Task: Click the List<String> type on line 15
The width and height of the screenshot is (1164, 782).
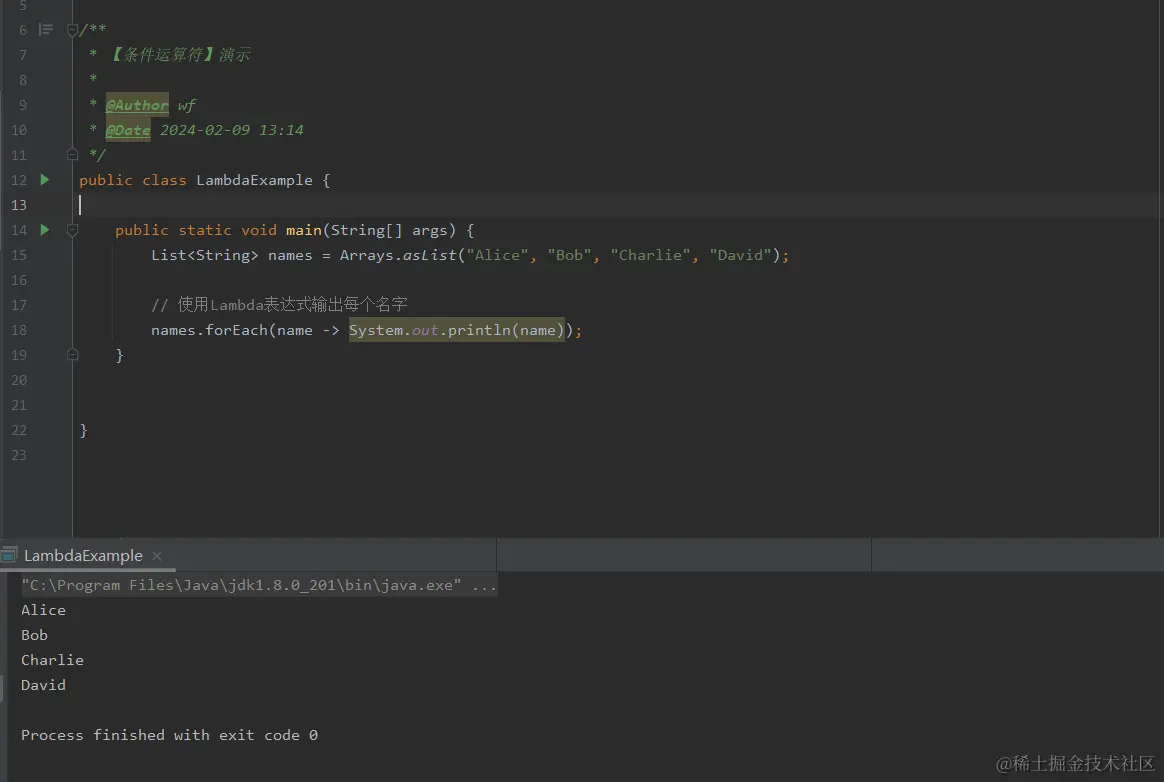Action: pyautogui.click(x=205, y=255)
